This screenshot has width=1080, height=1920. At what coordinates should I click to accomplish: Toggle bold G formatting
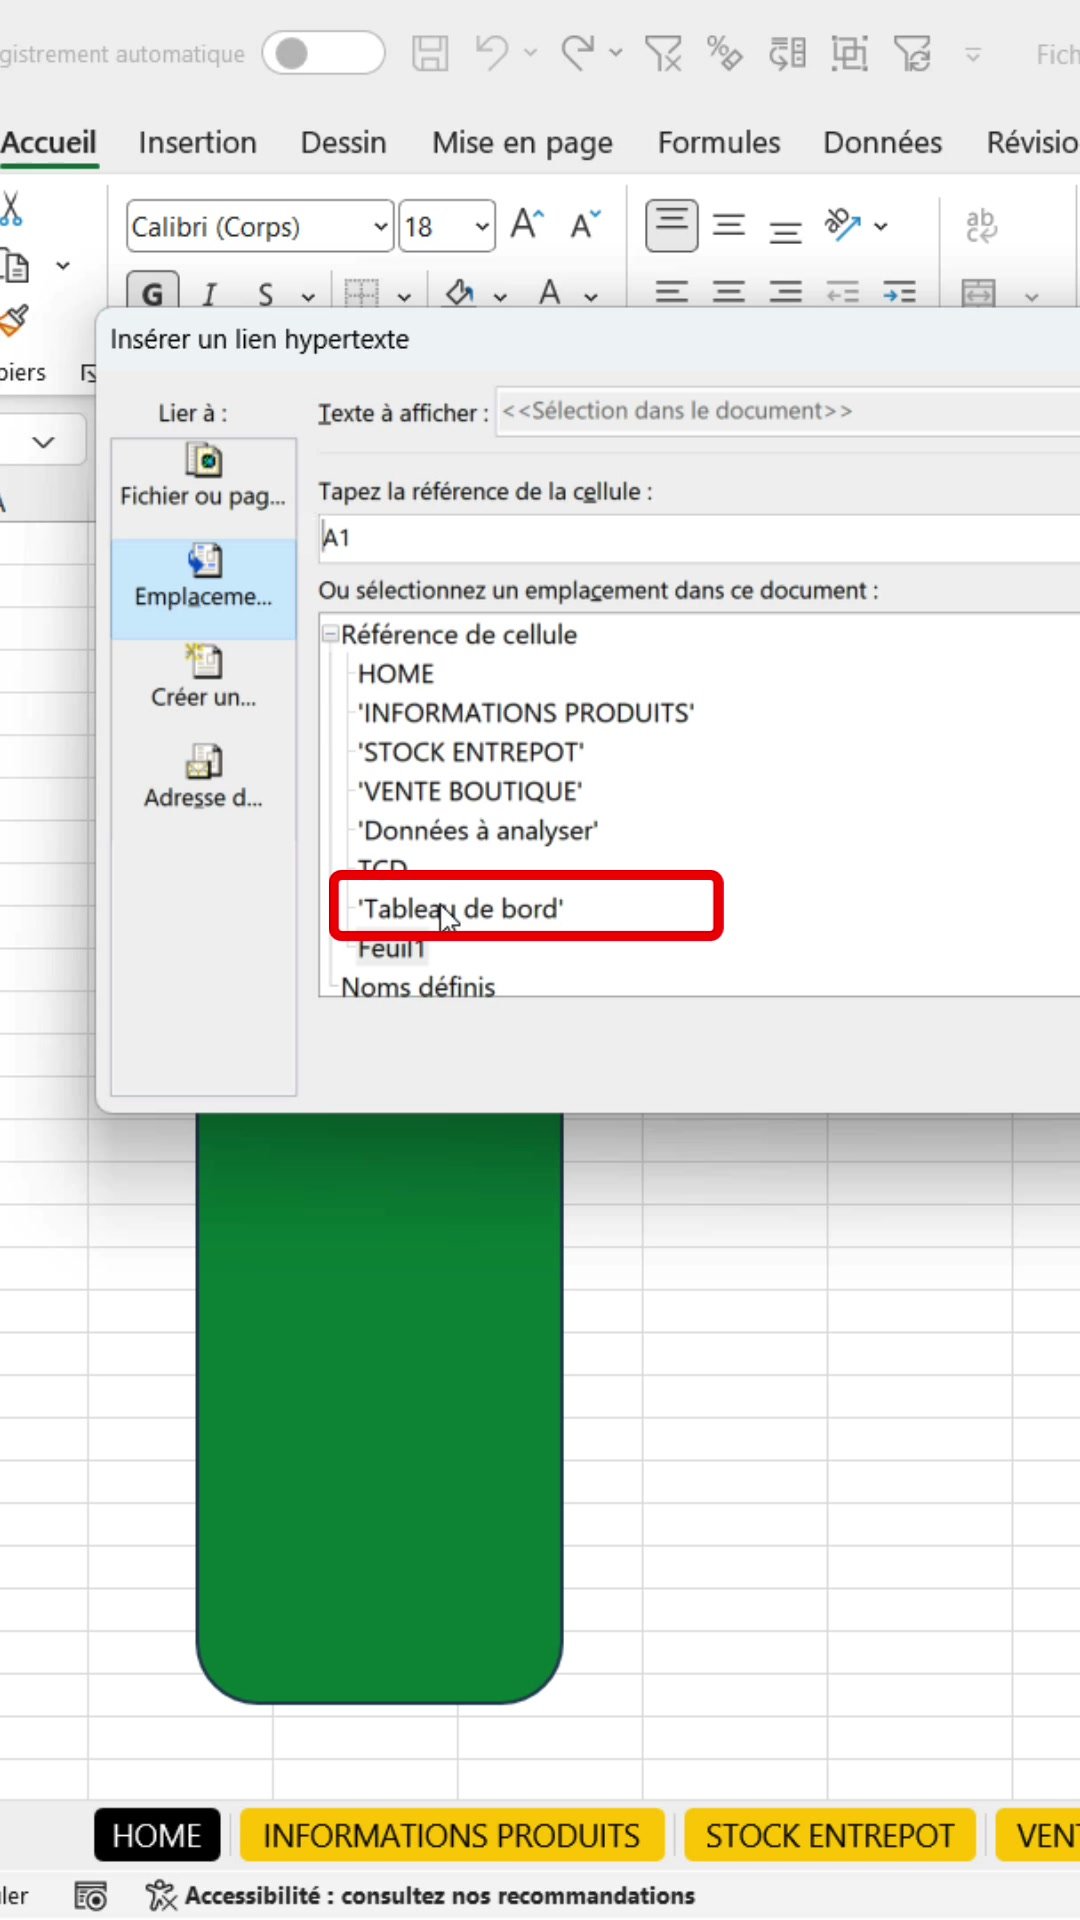153,293
